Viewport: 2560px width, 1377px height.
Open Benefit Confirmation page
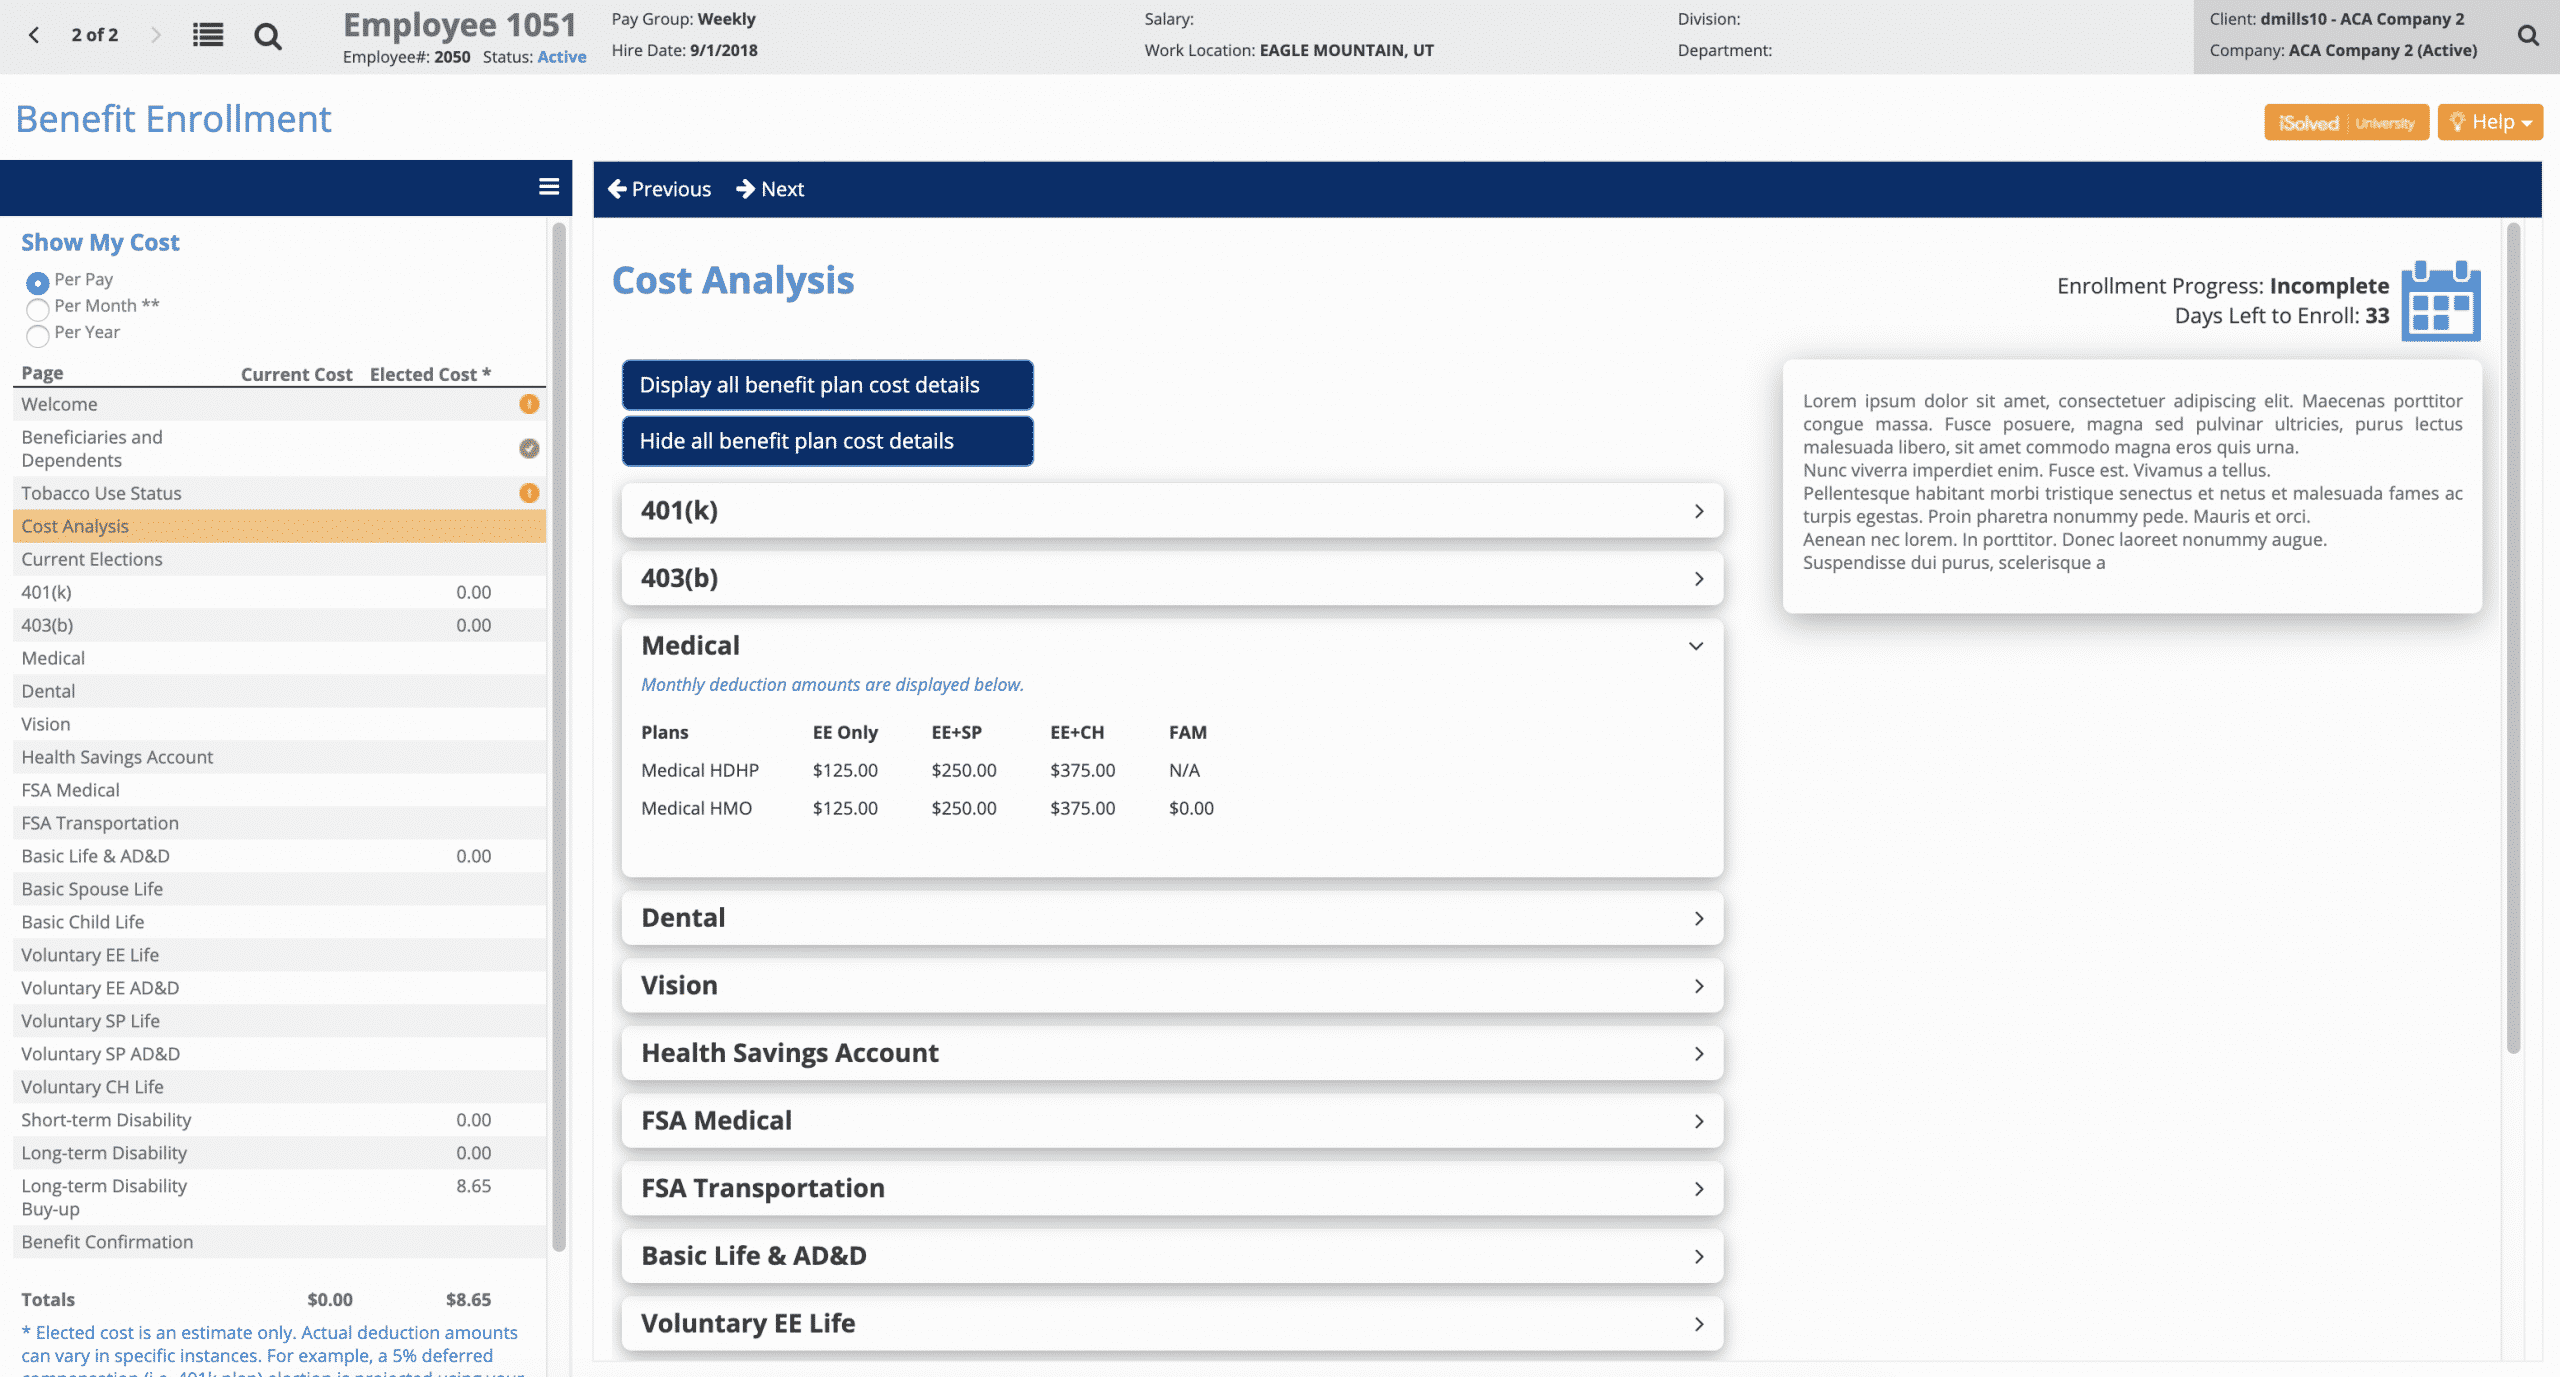[107, 1242]
